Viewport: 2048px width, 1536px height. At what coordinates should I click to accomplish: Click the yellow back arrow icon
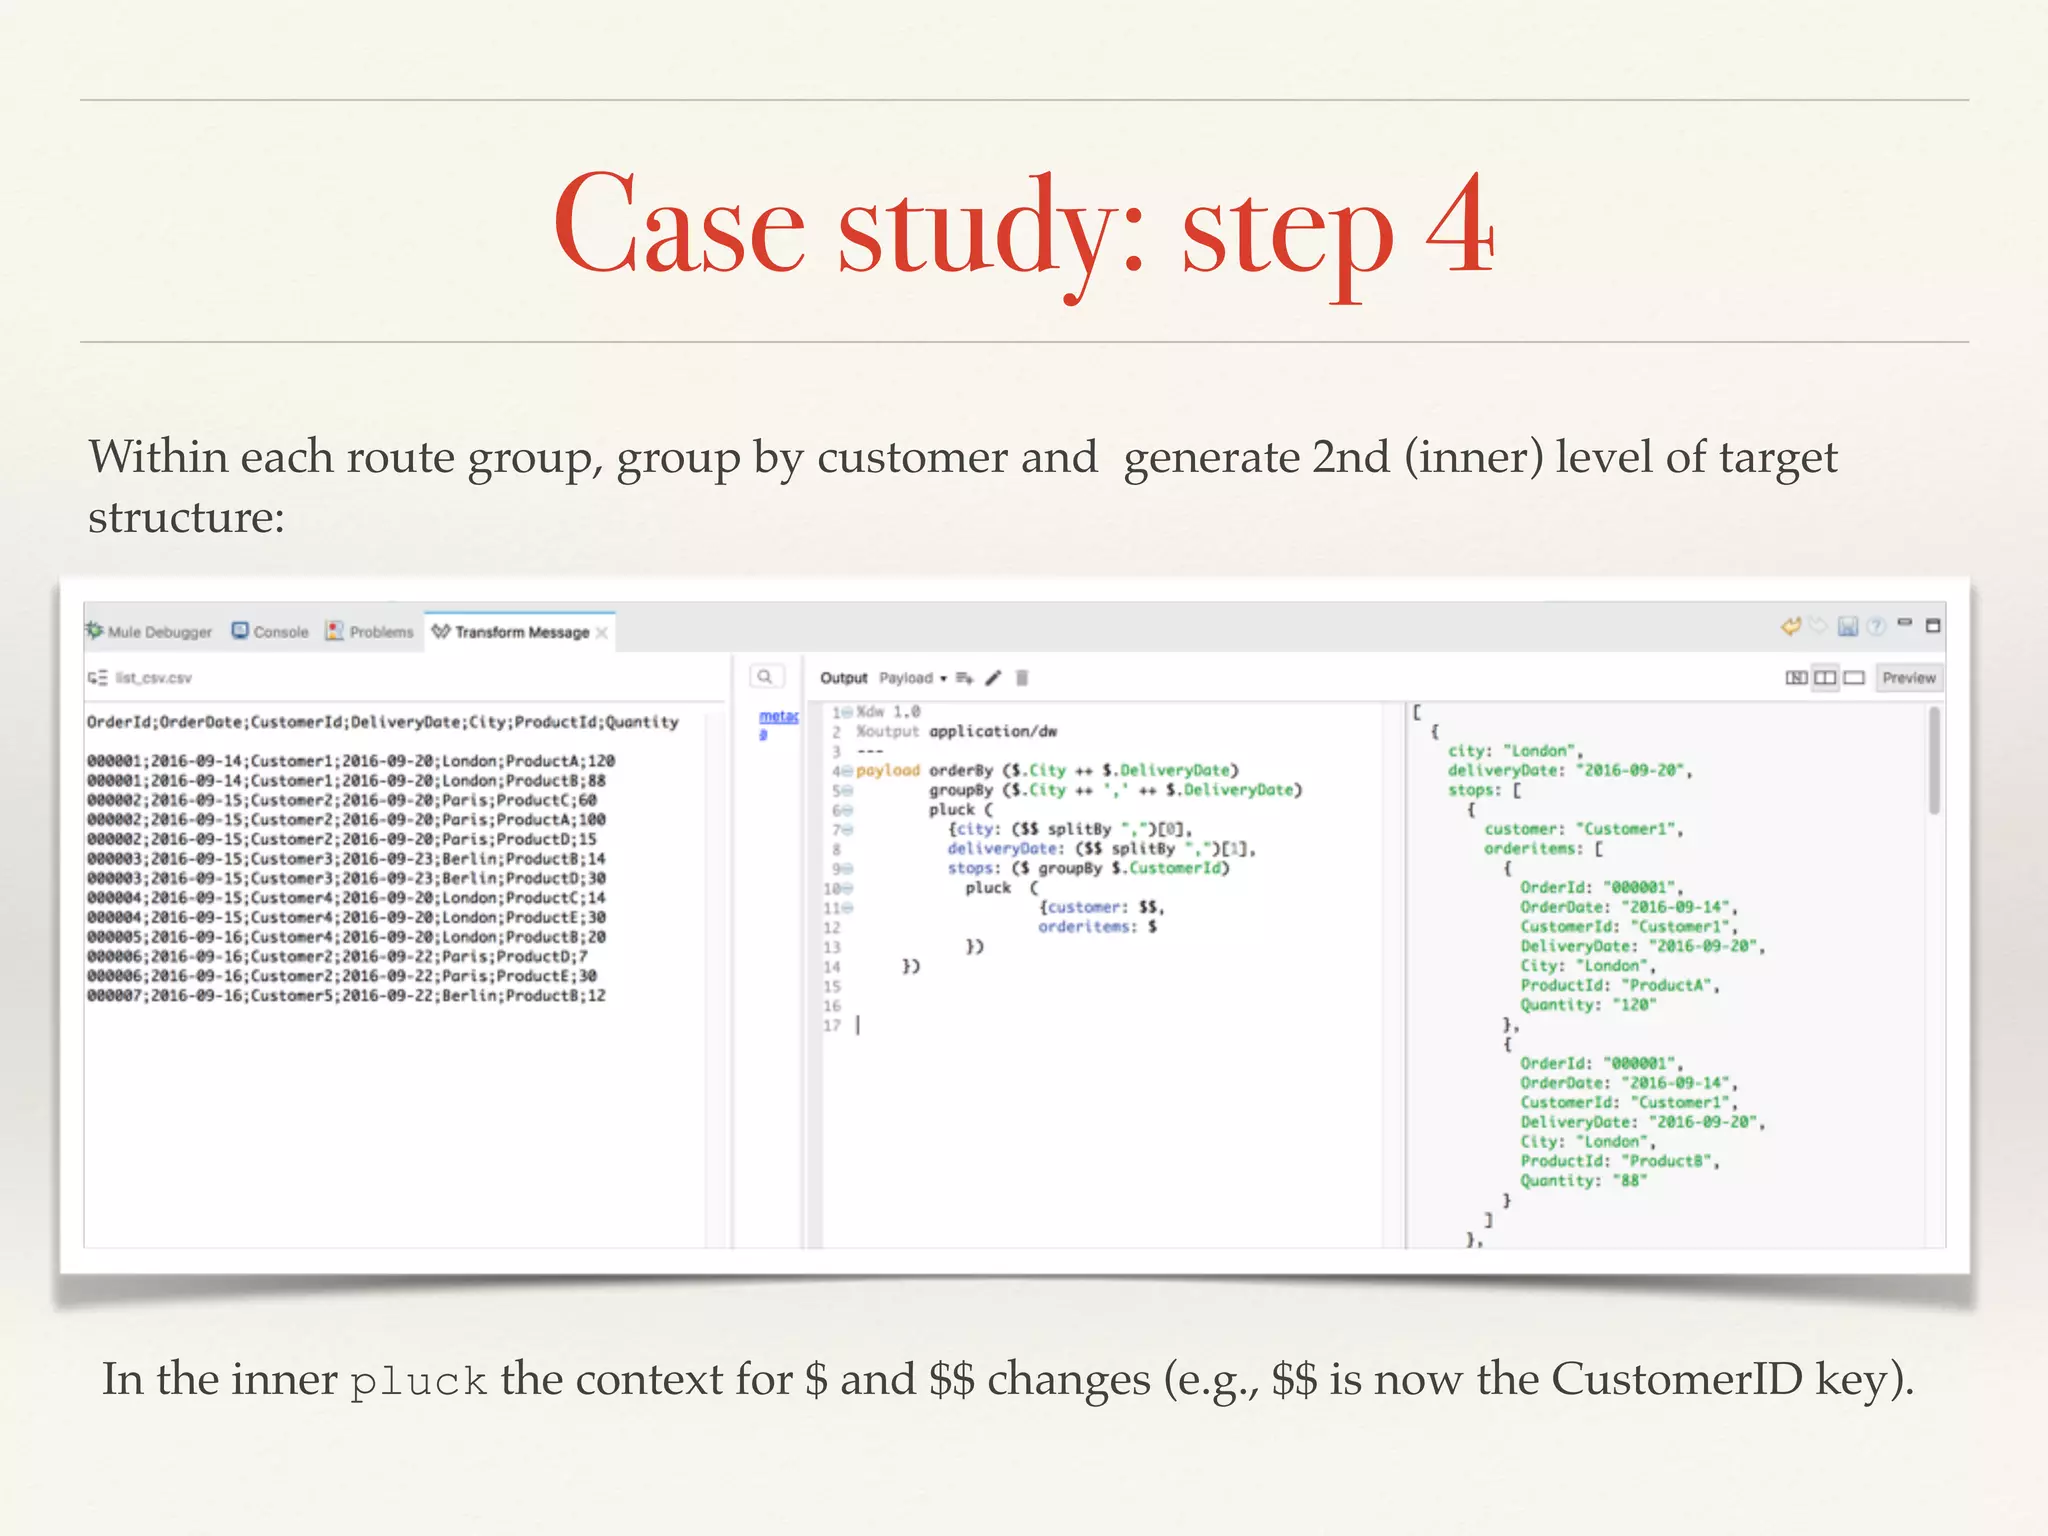pos(1790,627)
